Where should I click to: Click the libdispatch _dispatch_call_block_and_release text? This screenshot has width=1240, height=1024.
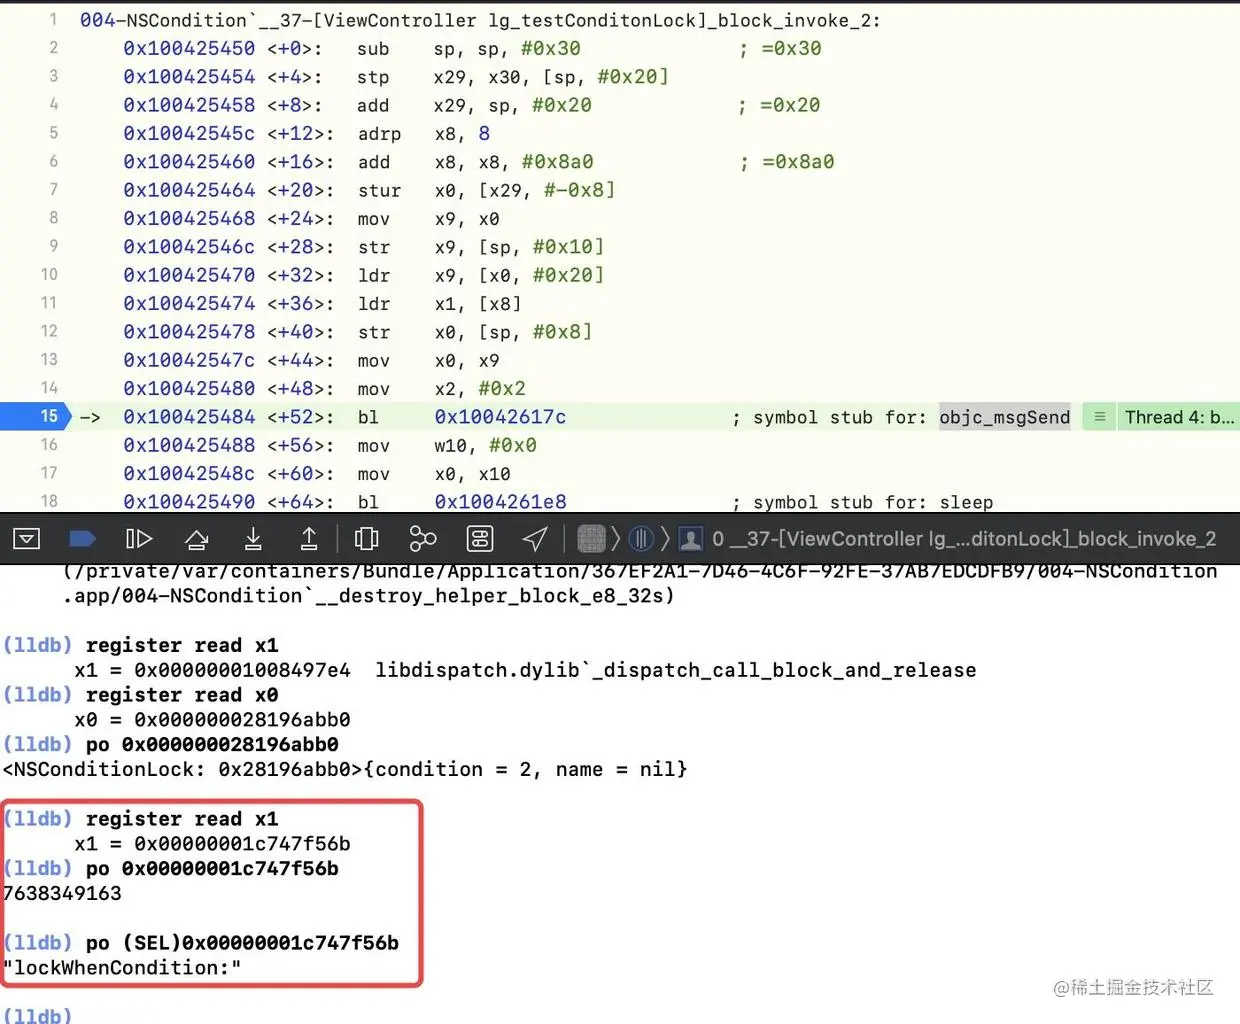tap(676, 670)
